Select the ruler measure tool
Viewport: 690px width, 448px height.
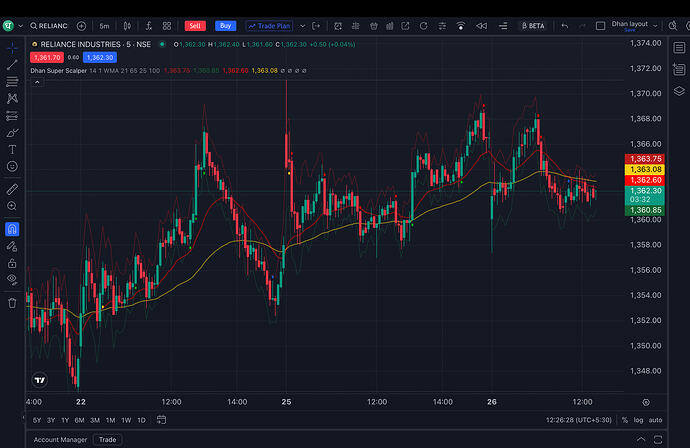(x=12, y=189)
